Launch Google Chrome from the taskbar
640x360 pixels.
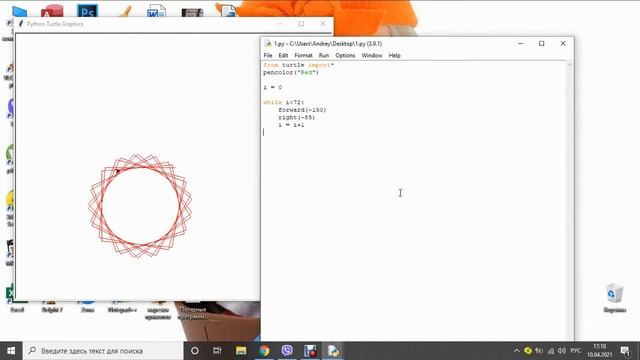pos(264,351)
